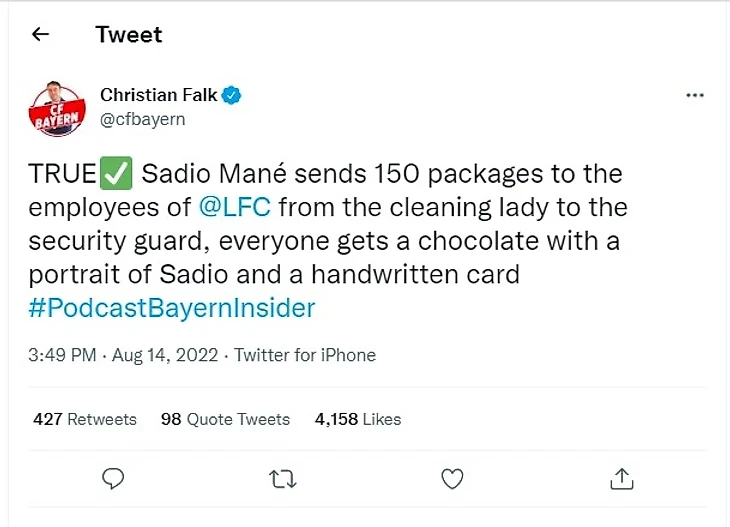Open Christian Falk's profile picture
Image resolution: width=730 pixels, height=527 pixels.
57,109
